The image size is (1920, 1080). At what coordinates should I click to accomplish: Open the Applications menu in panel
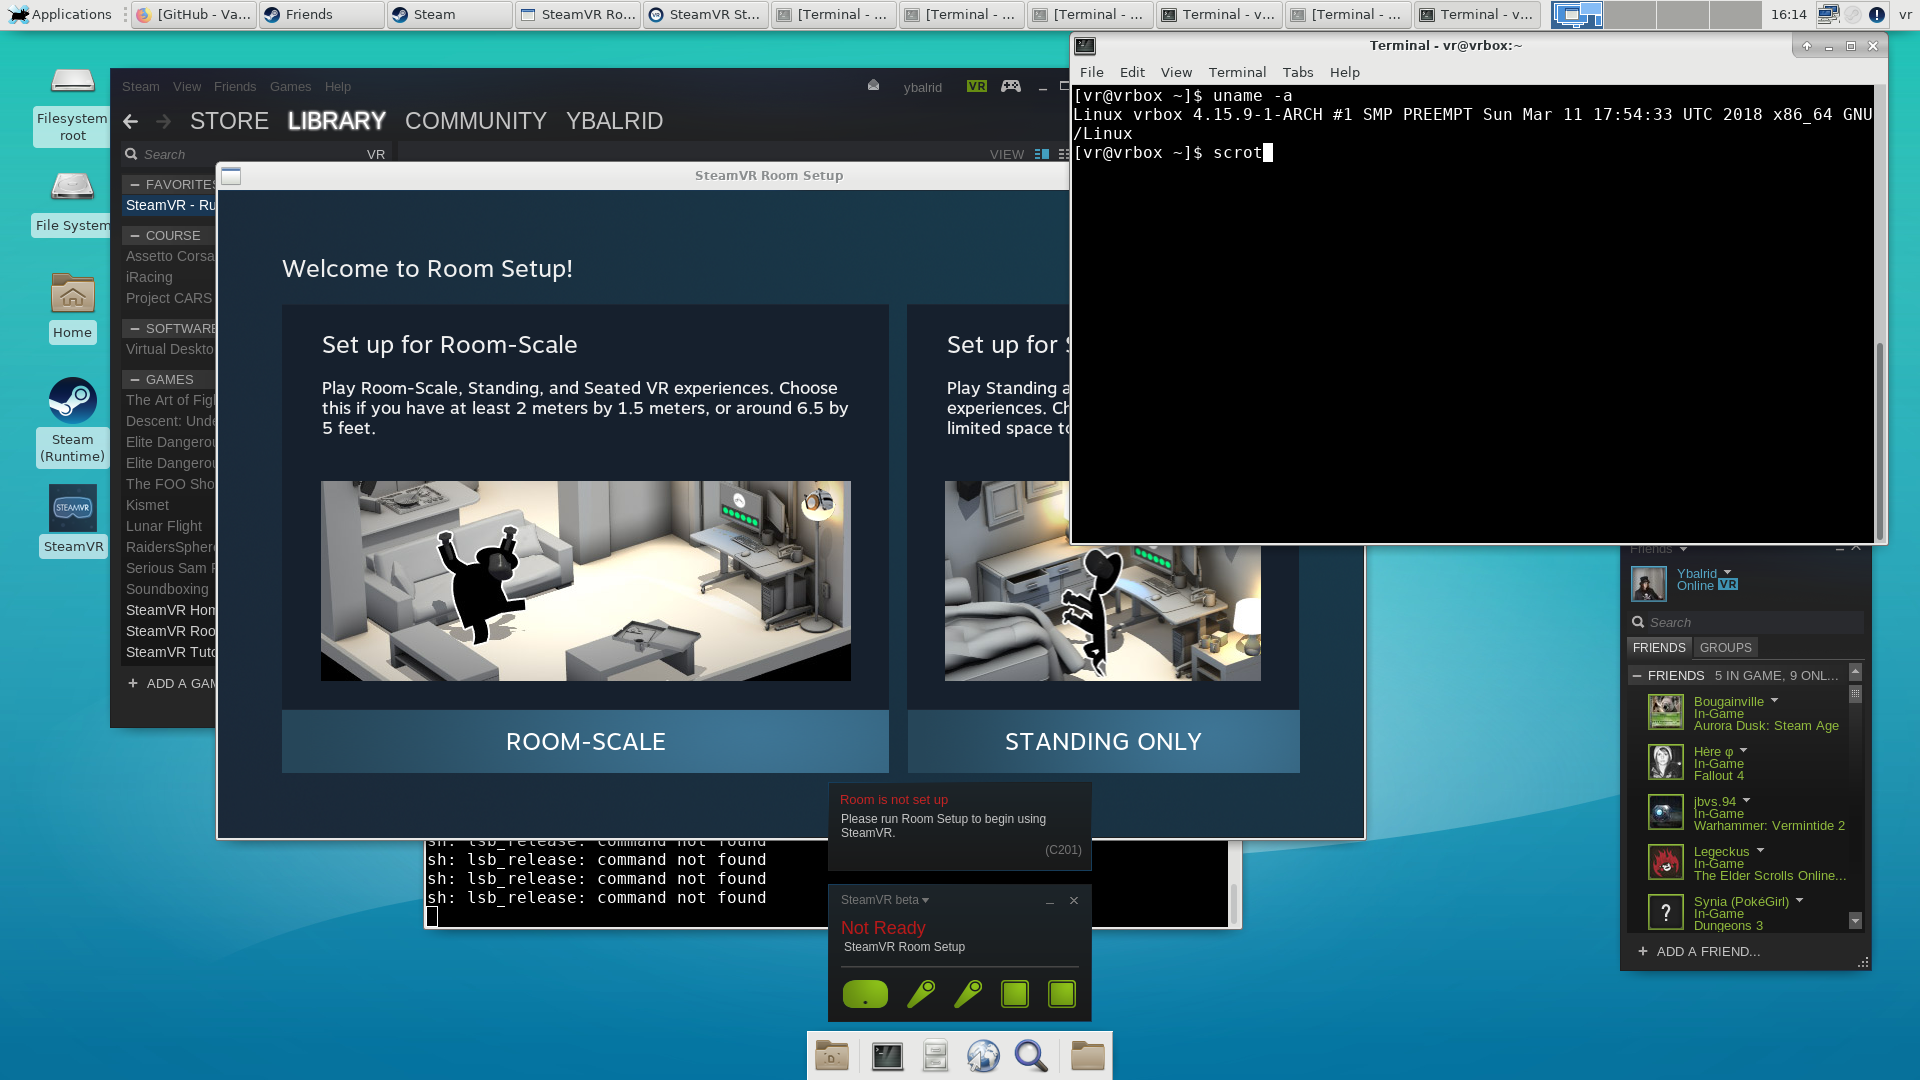click(59, 14)
